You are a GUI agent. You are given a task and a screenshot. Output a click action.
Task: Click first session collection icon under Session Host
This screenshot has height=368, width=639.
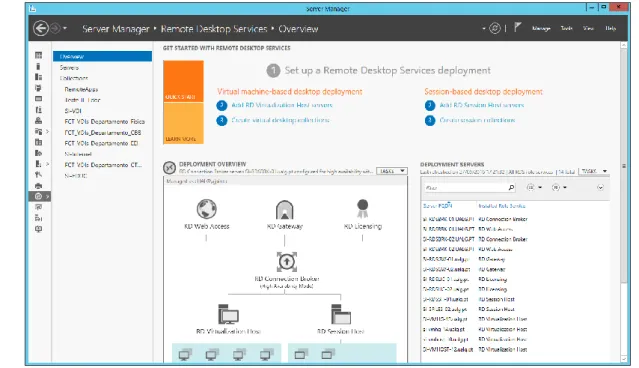pos(300,355)
